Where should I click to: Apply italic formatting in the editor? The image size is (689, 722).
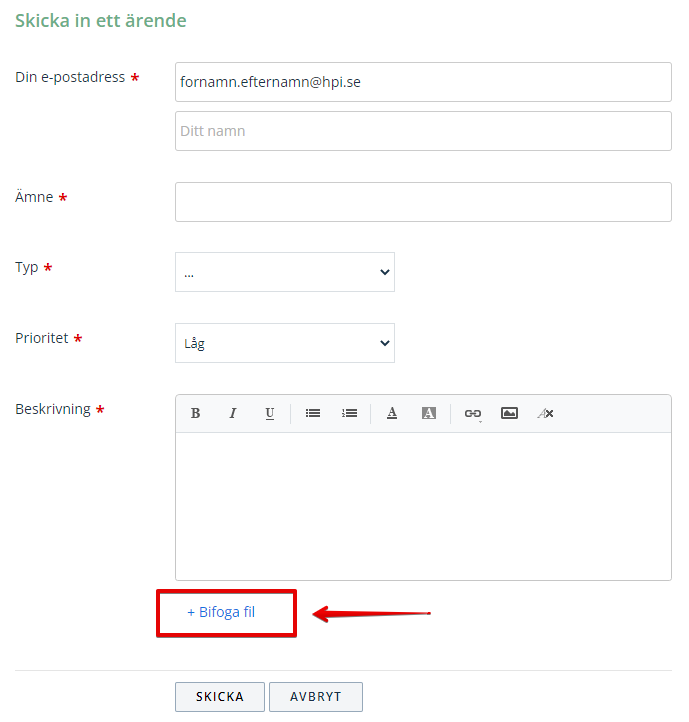(x=233, y=413)
